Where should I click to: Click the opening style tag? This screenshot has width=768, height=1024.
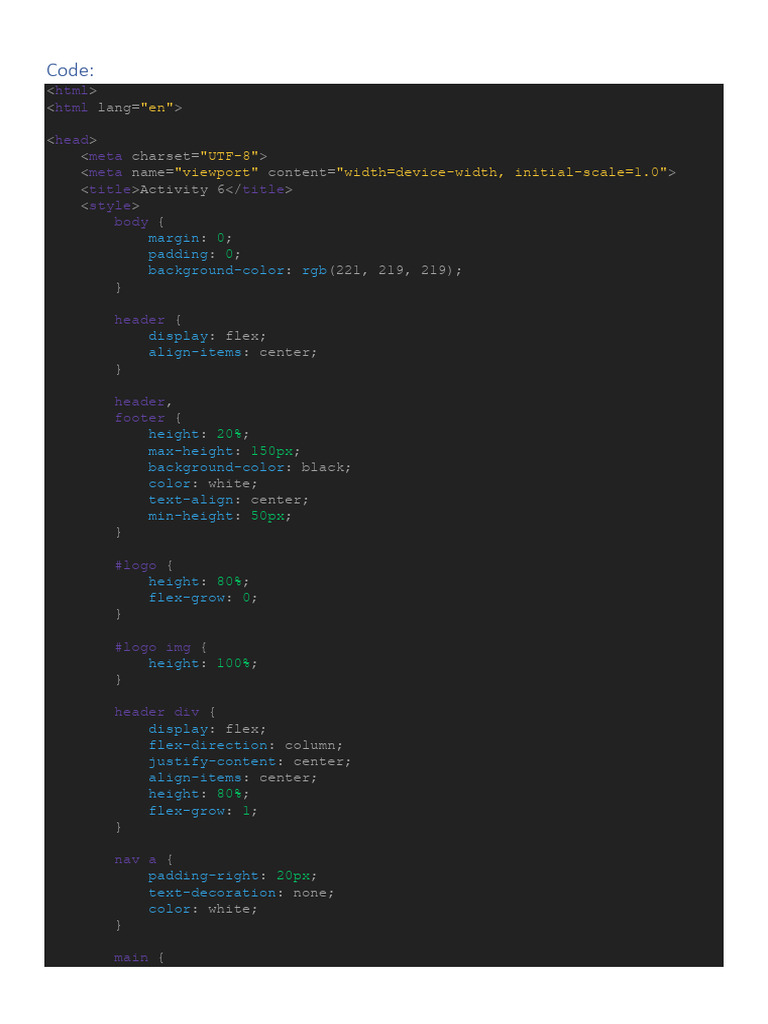pyautogui.click(x=110, y=206)
